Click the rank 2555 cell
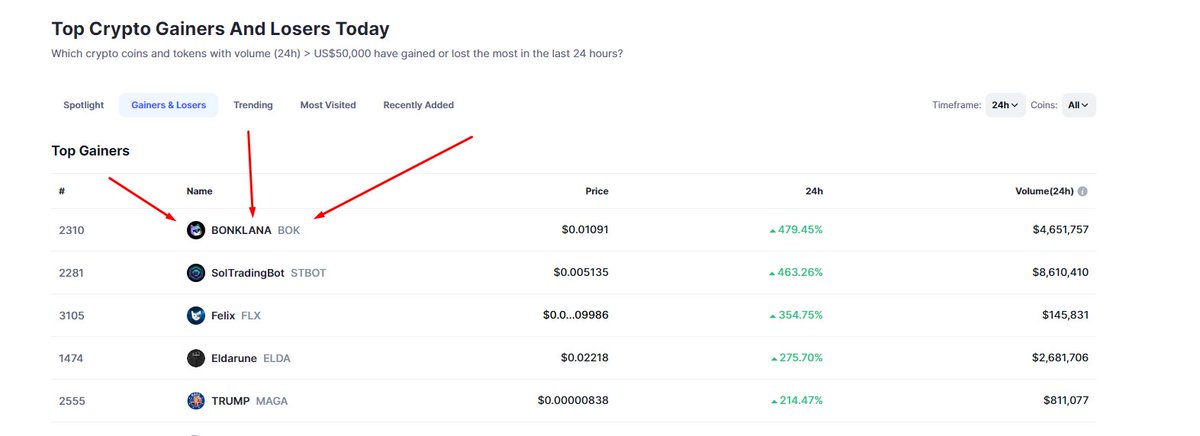Image resolution: width=1200 pixels, height=436 pixels. click(x=72, y=401)
